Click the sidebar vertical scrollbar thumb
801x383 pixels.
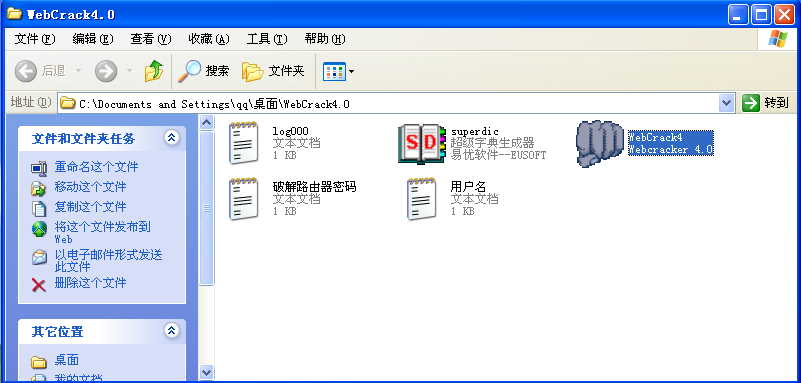pos(206,208)
